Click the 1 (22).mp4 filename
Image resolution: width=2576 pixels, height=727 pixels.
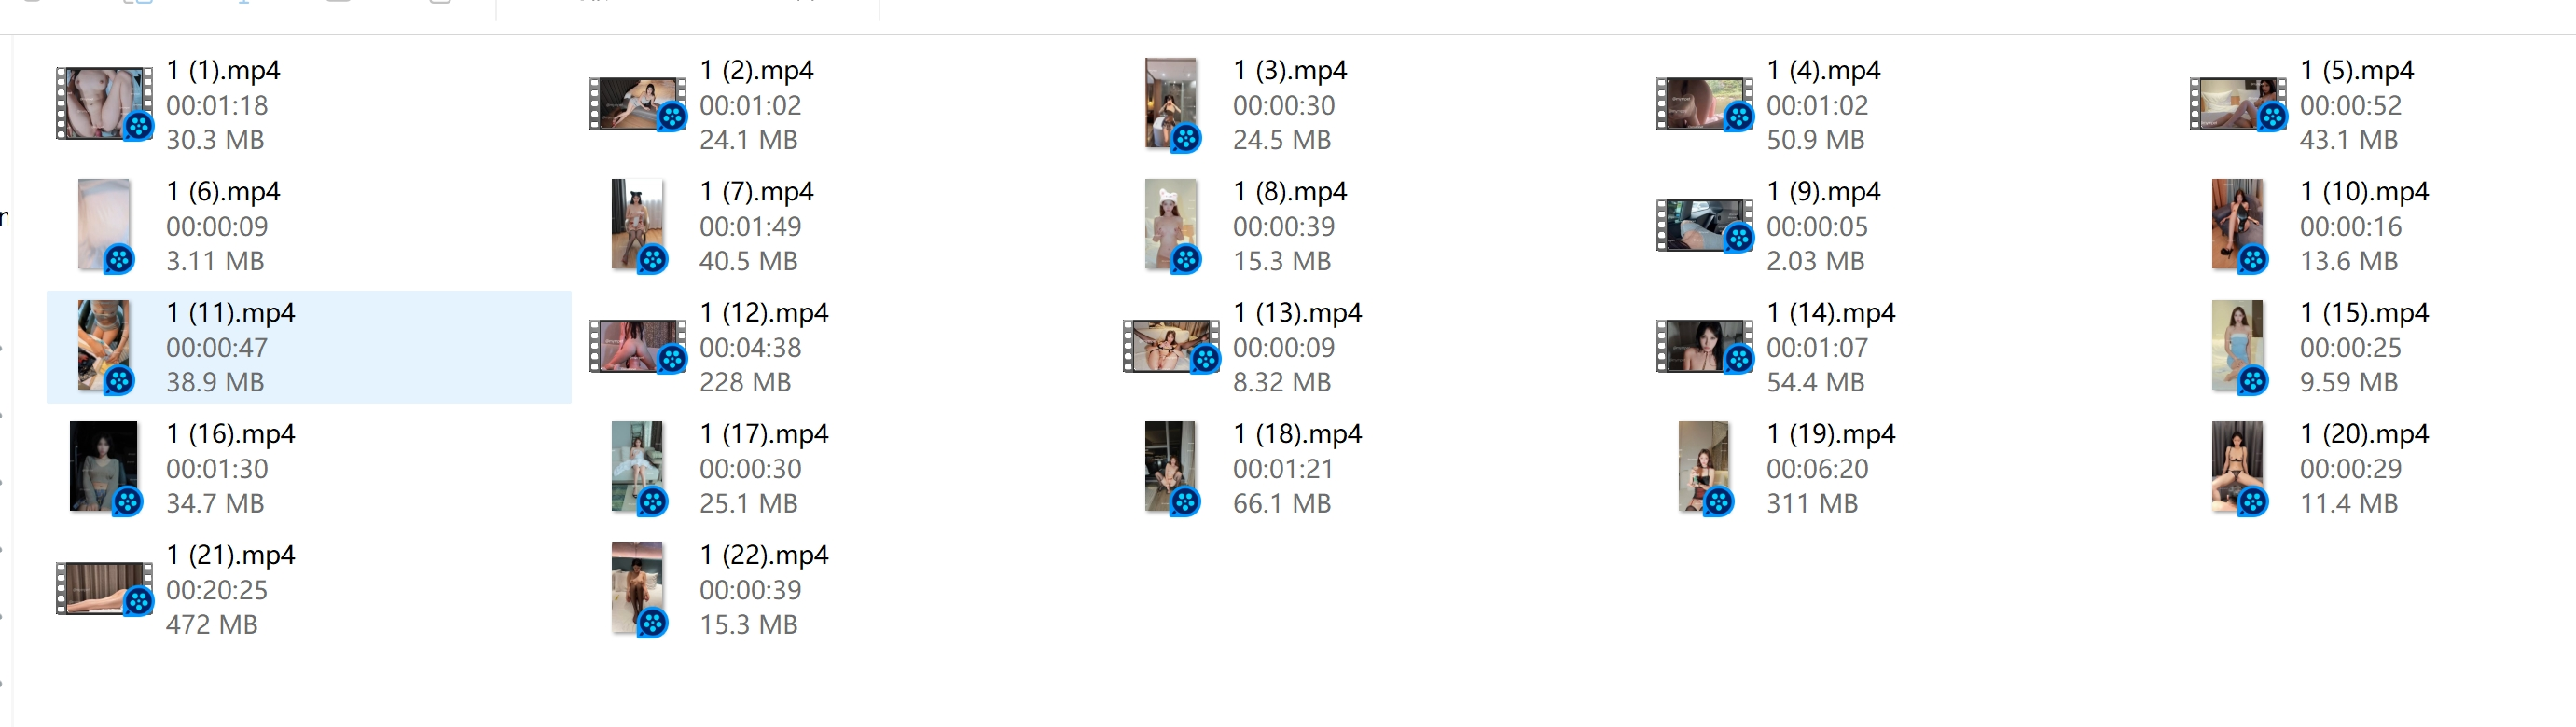click(x=764, y=554)
